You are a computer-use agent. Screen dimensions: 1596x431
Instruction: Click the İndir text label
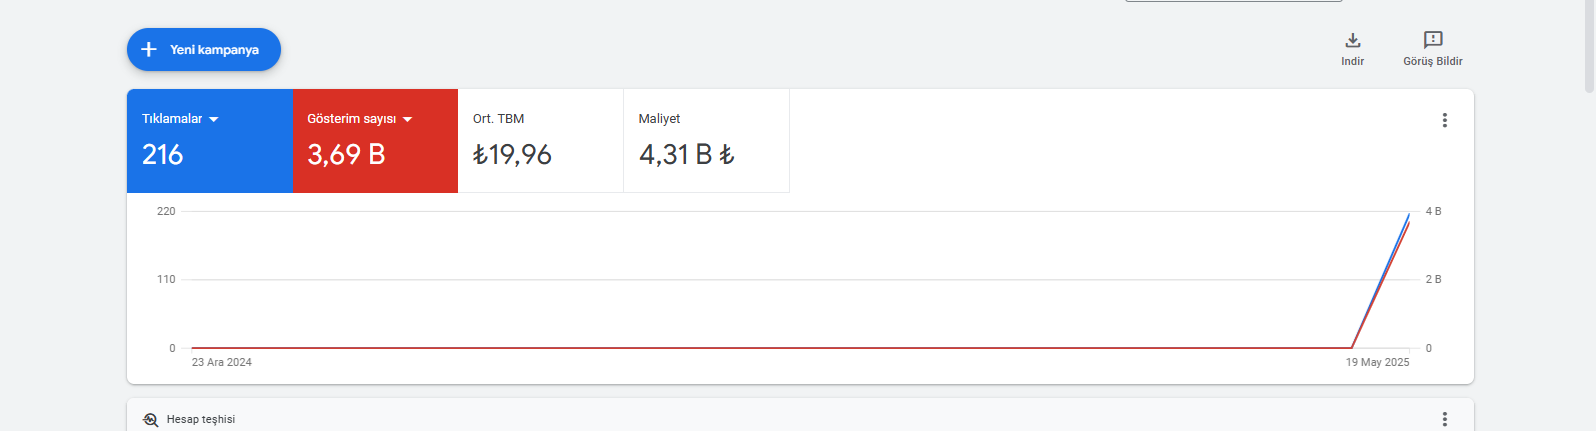[x=1353, y=61]
